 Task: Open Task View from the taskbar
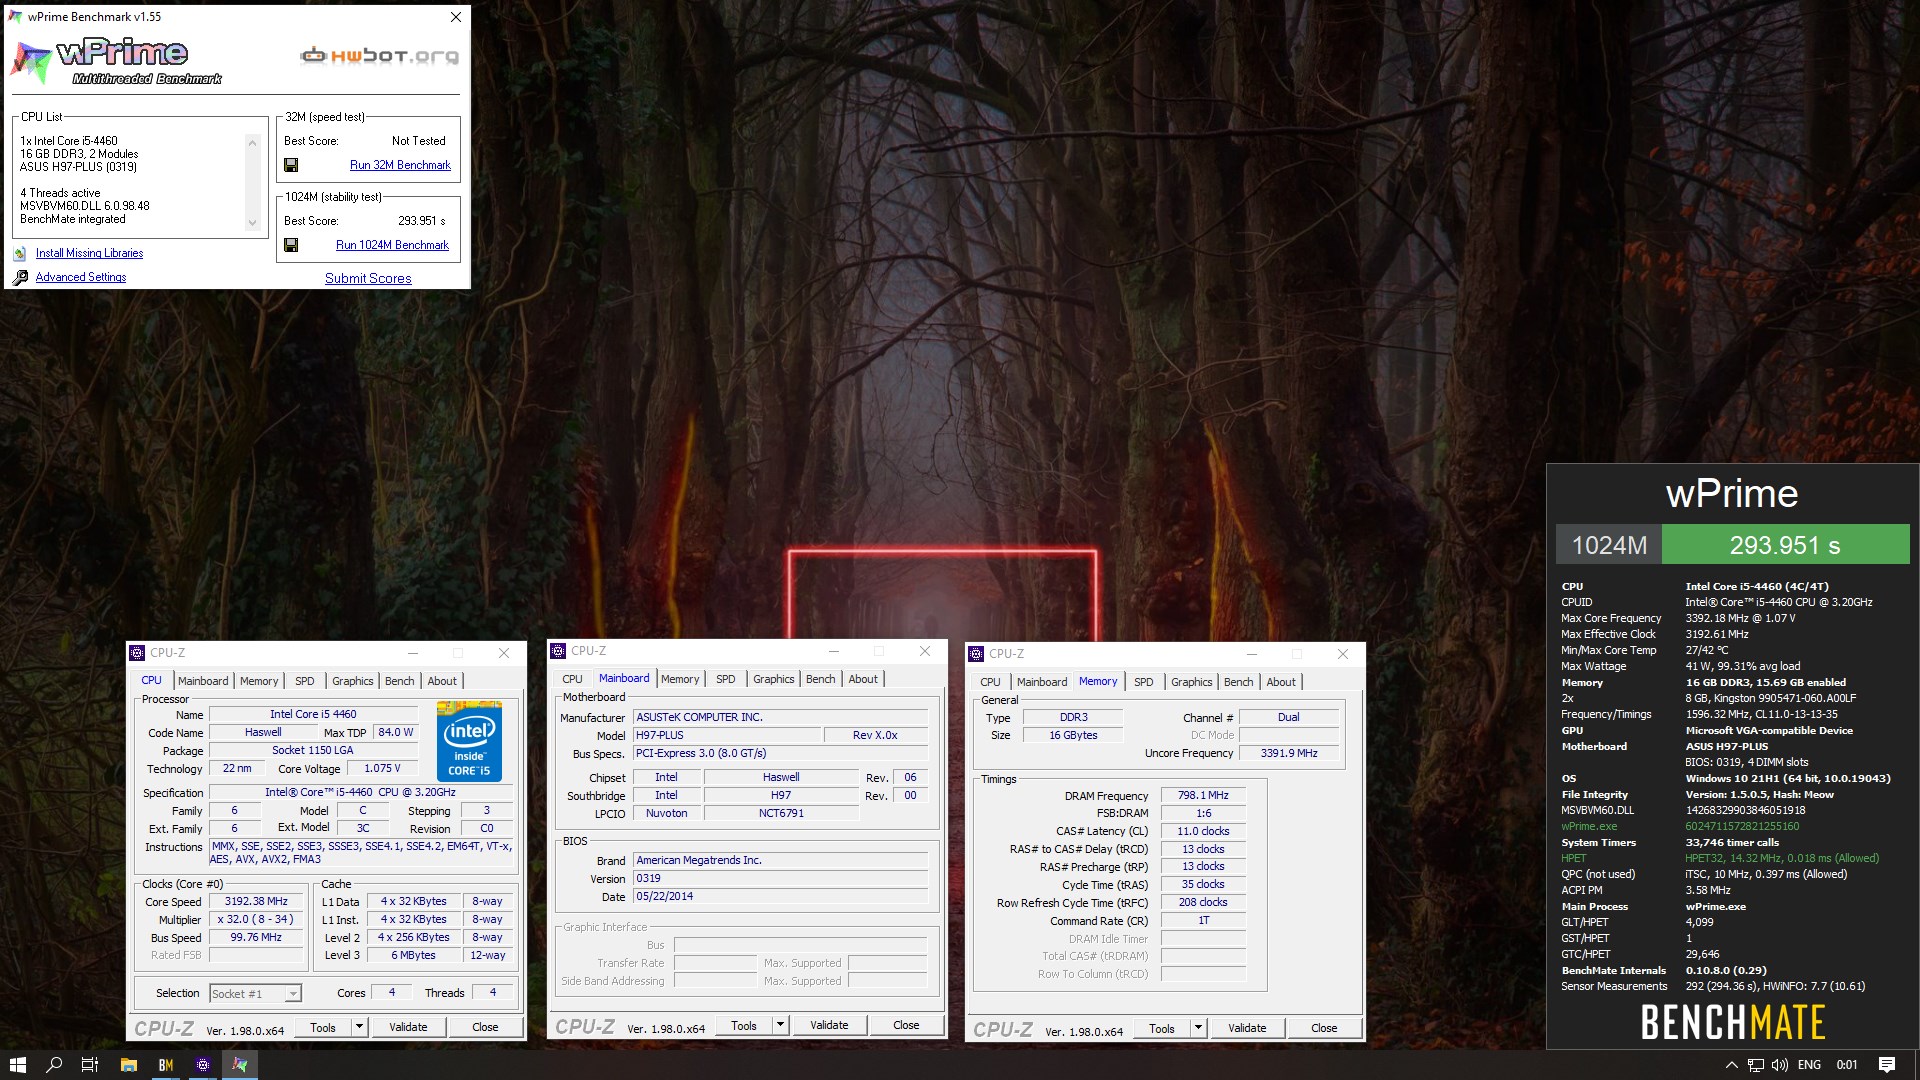90,1065
